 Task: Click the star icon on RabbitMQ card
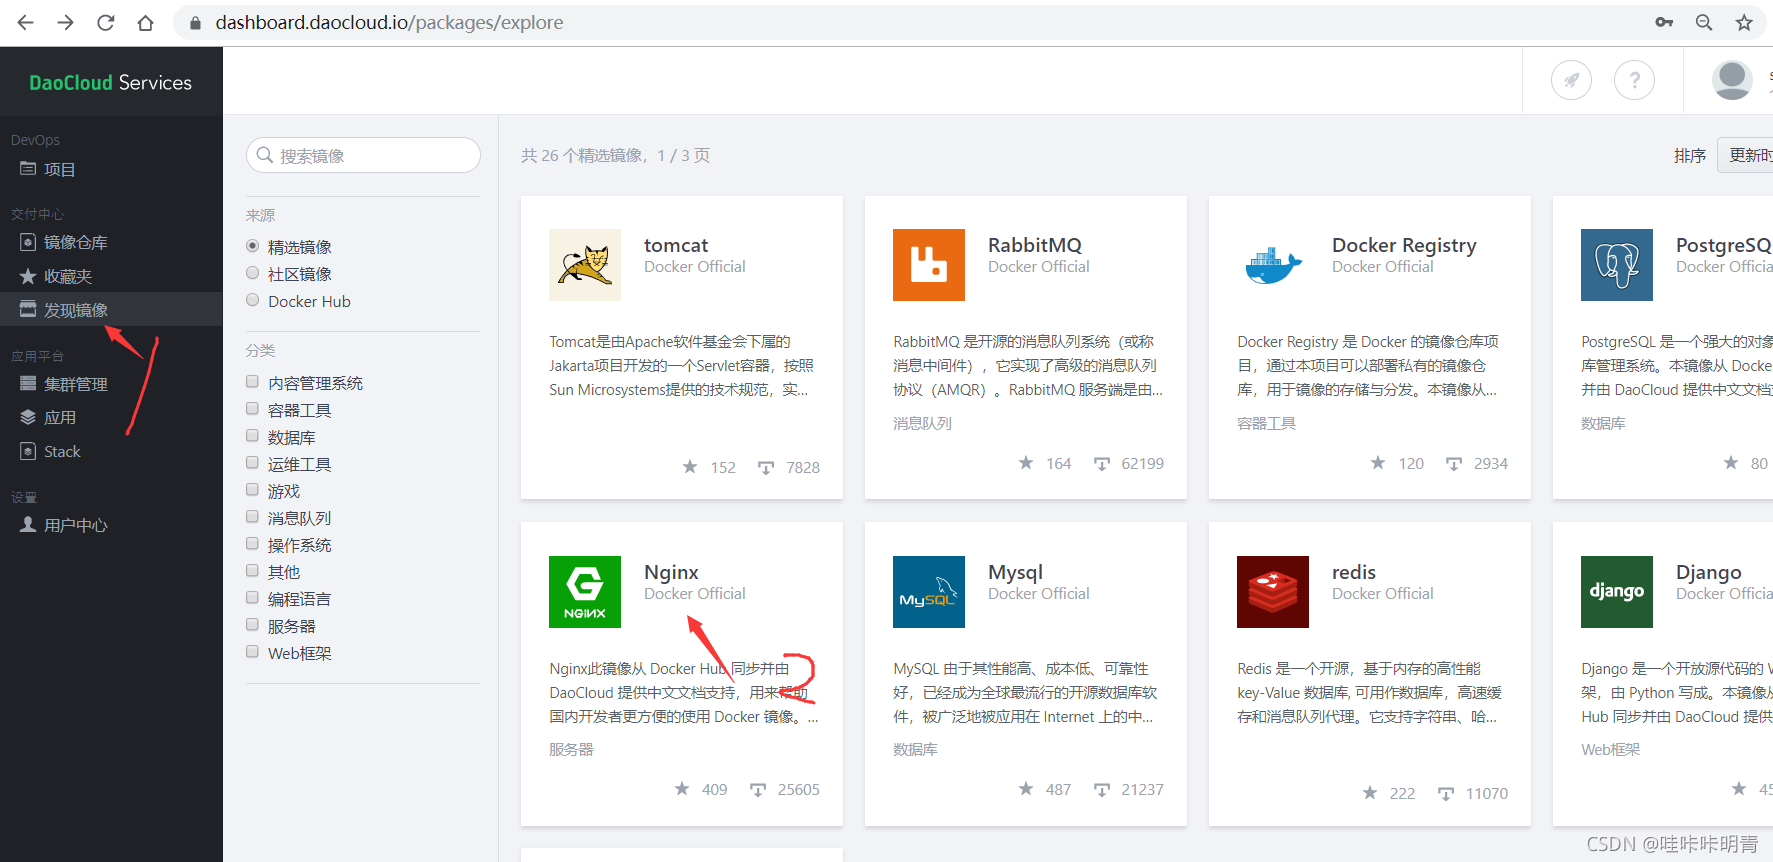[x=1026, y=463]
